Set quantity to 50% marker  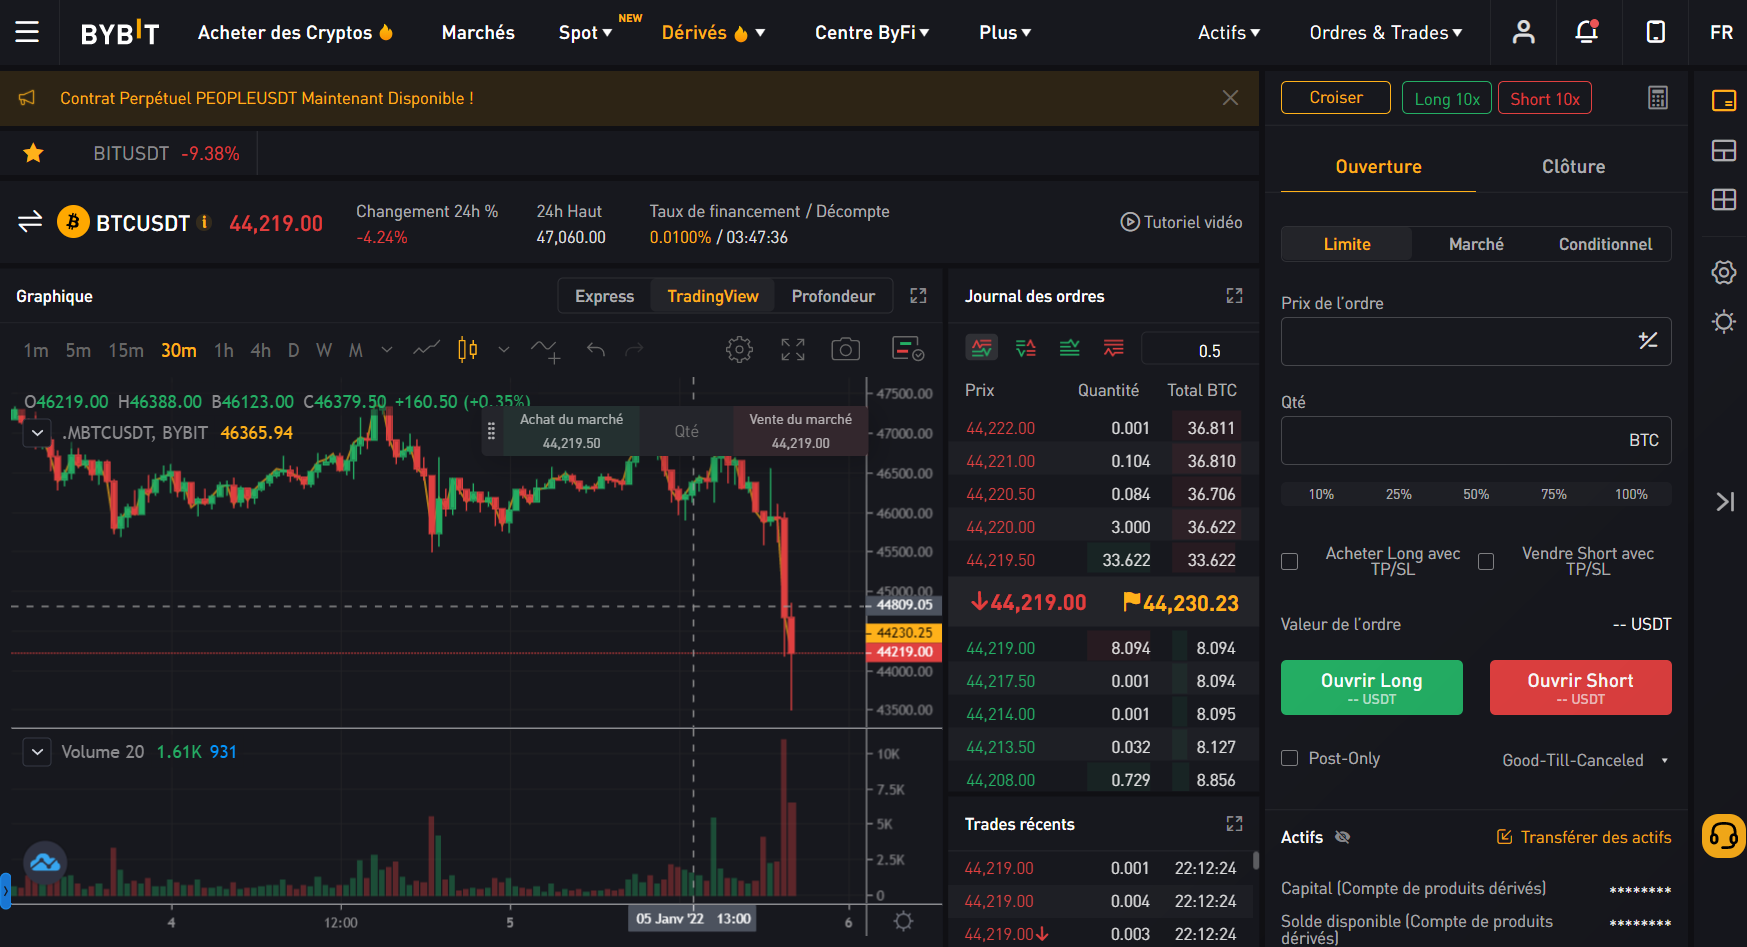[x=1476, y=494]
